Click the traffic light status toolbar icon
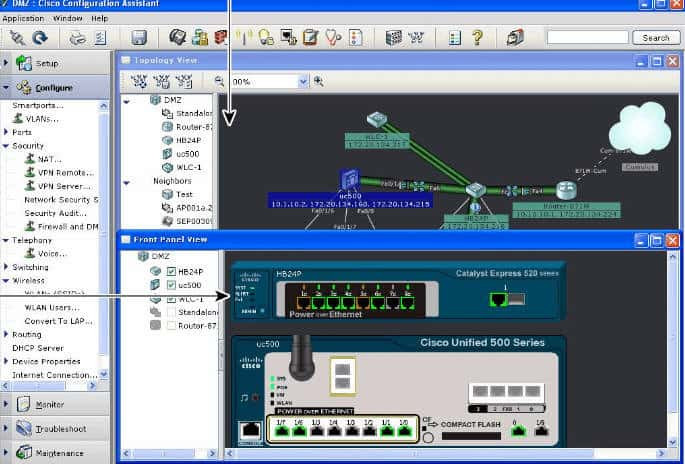 [x=356, y=38]
